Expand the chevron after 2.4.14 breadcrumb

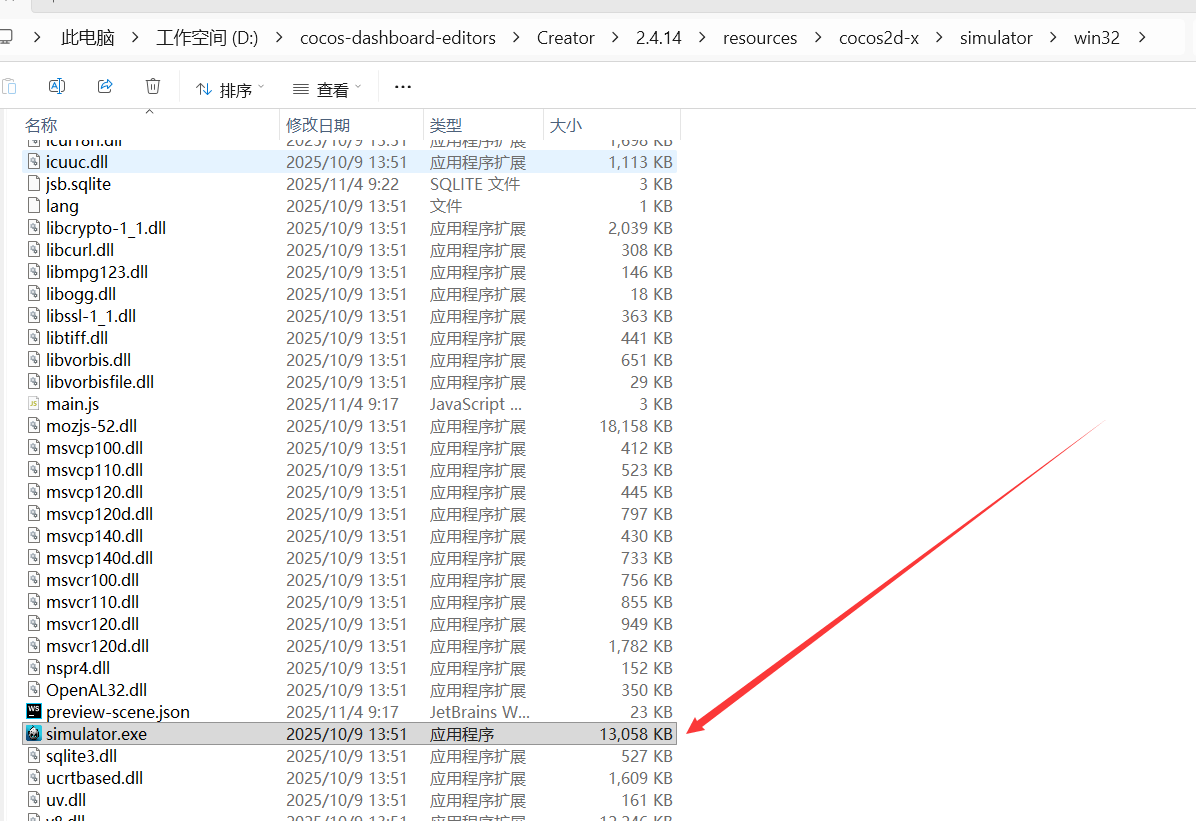point(702,37)
